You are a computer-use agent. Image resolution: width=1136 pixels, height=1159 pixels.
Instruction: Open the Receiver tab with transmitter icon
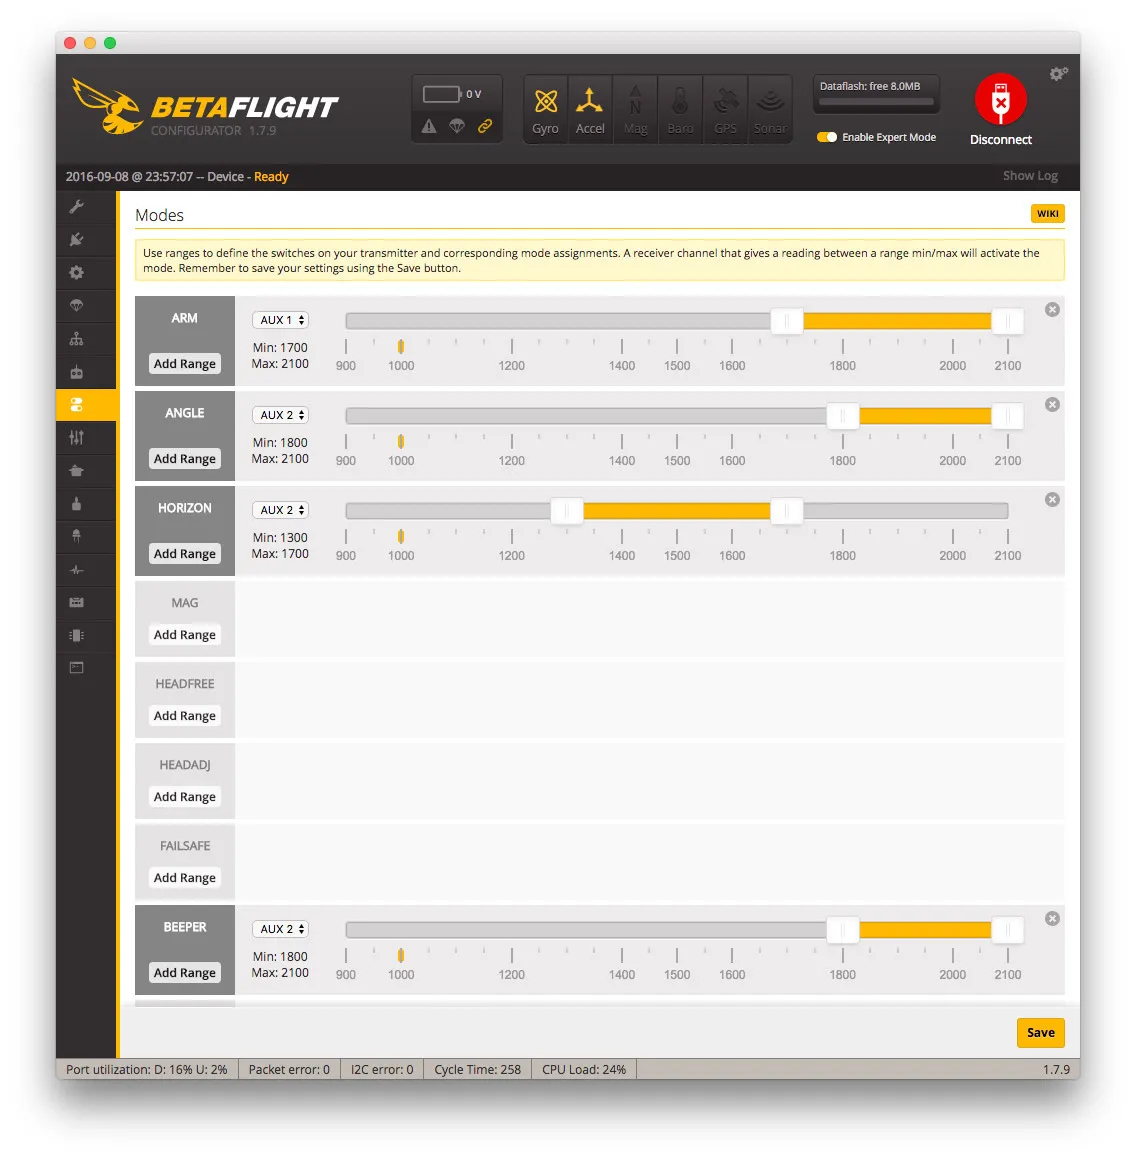(77, 372)
